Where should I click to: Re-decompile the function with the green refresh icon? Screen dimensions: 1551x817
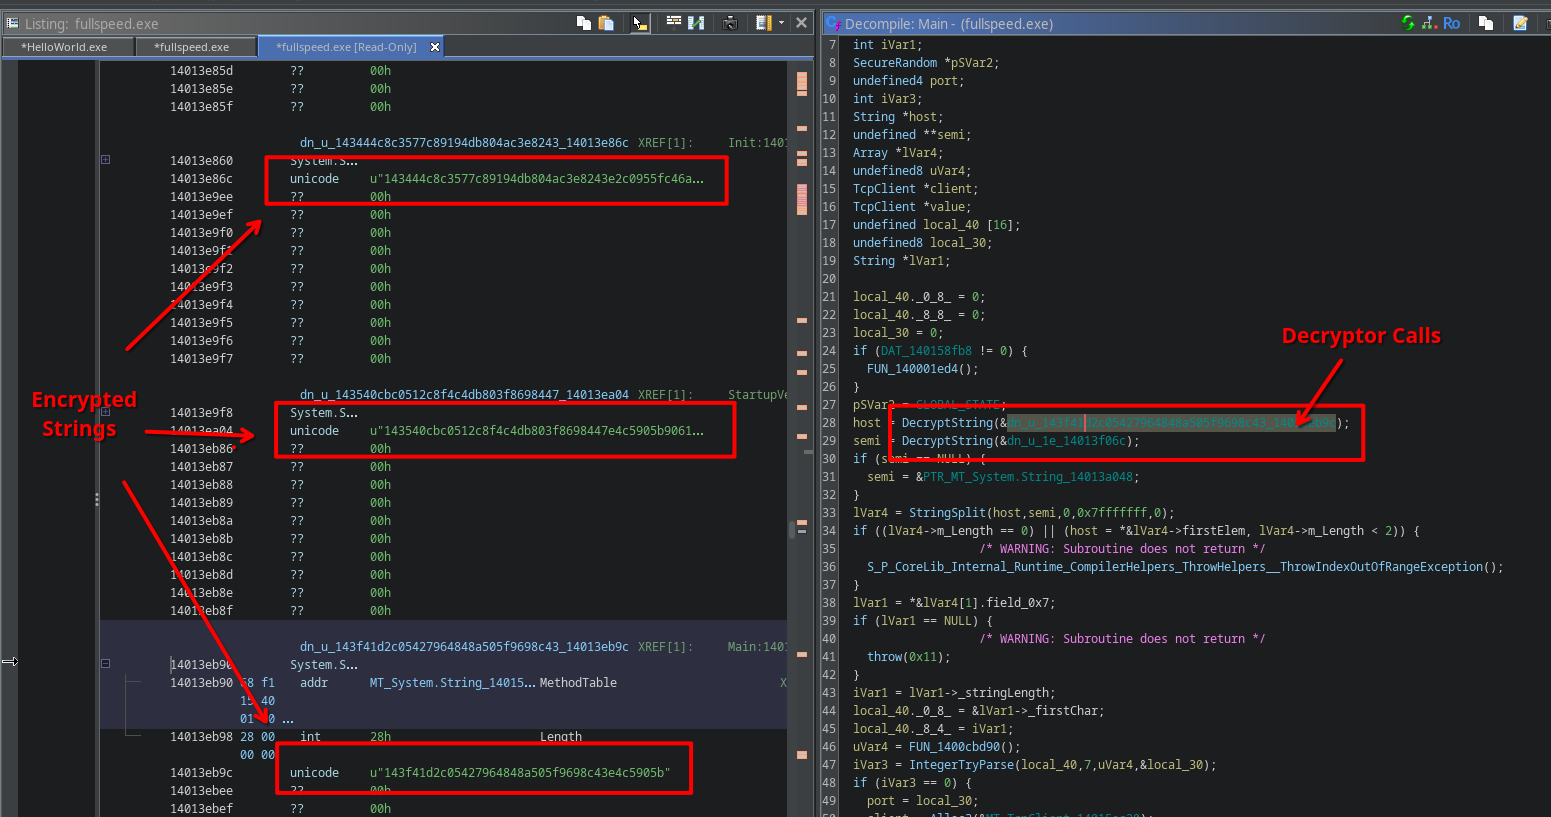1408,23
